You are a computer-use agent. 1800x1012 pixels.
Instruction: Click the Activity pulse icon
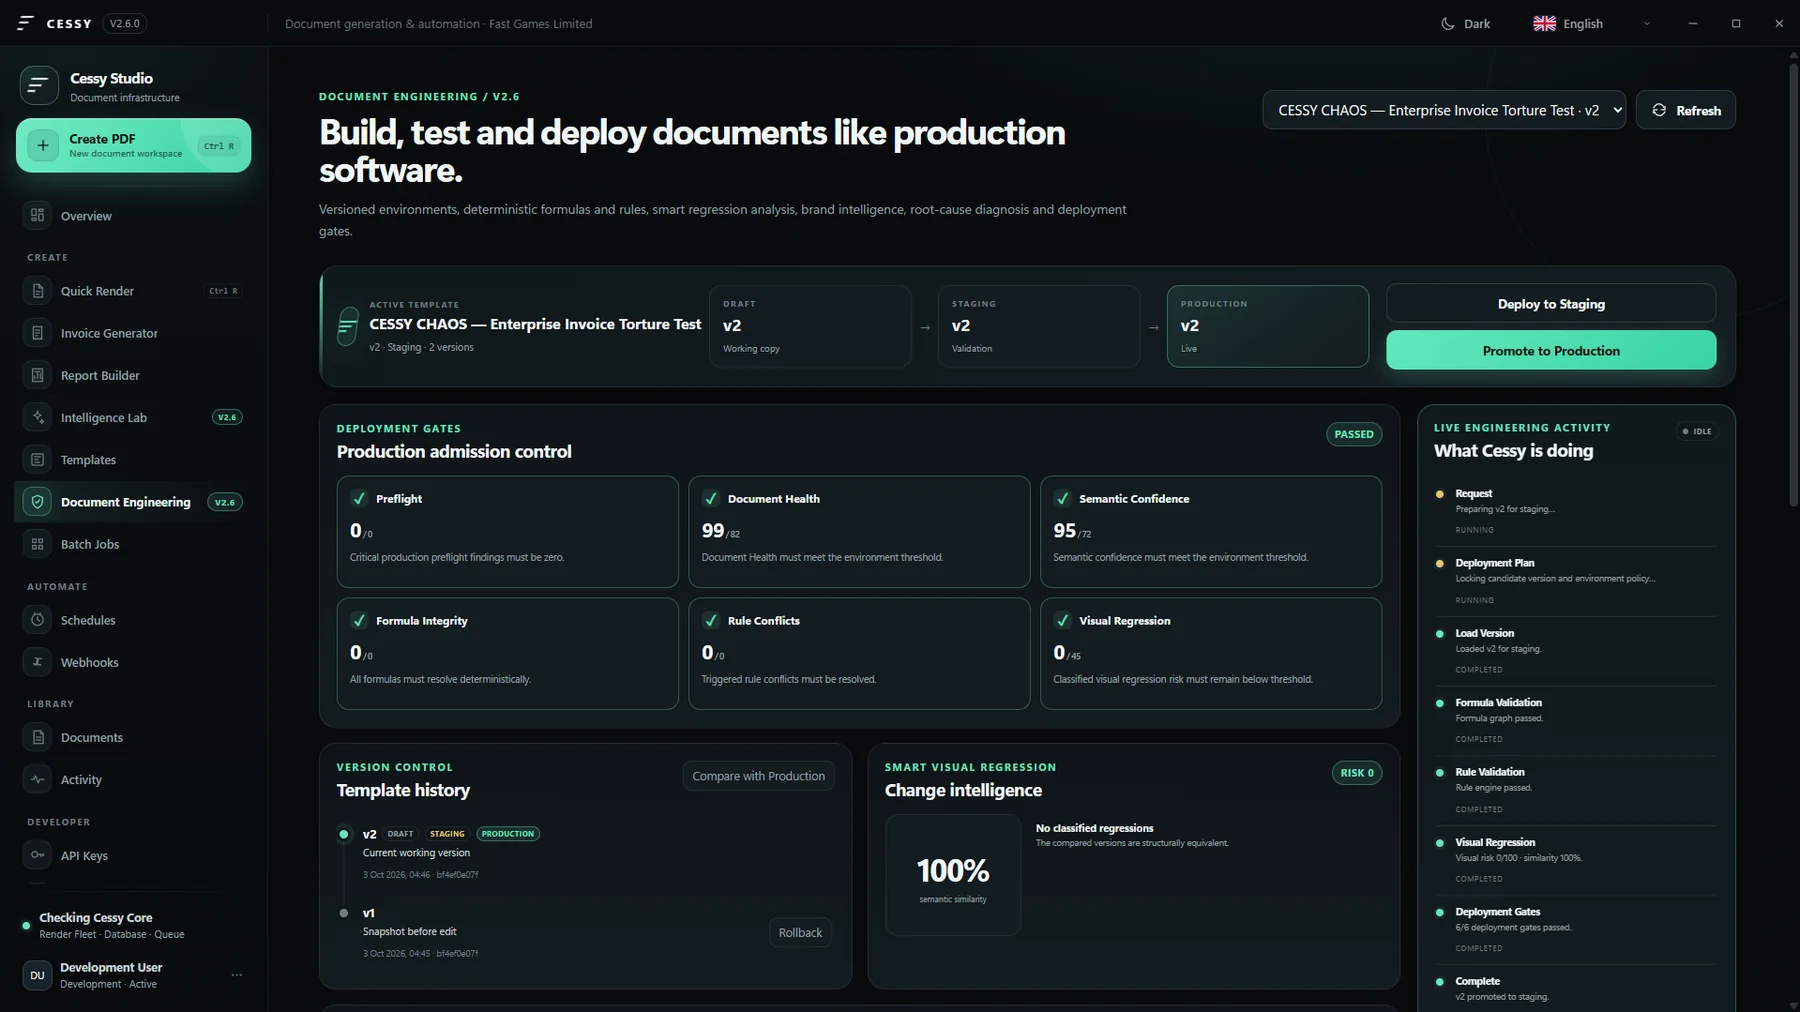[38, 780]
